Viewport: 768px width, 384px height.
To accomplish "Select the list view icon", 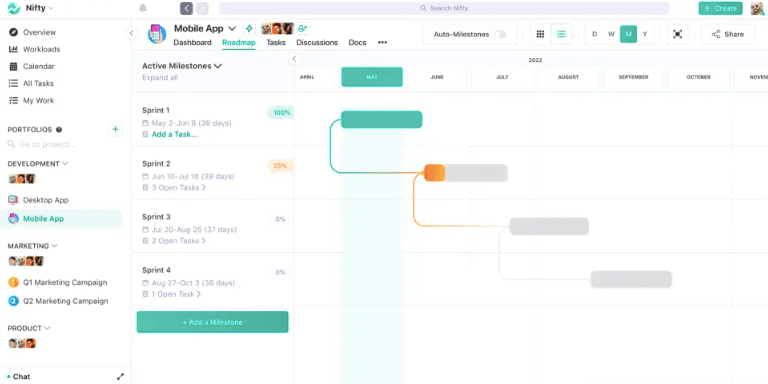I will (561, 34).
